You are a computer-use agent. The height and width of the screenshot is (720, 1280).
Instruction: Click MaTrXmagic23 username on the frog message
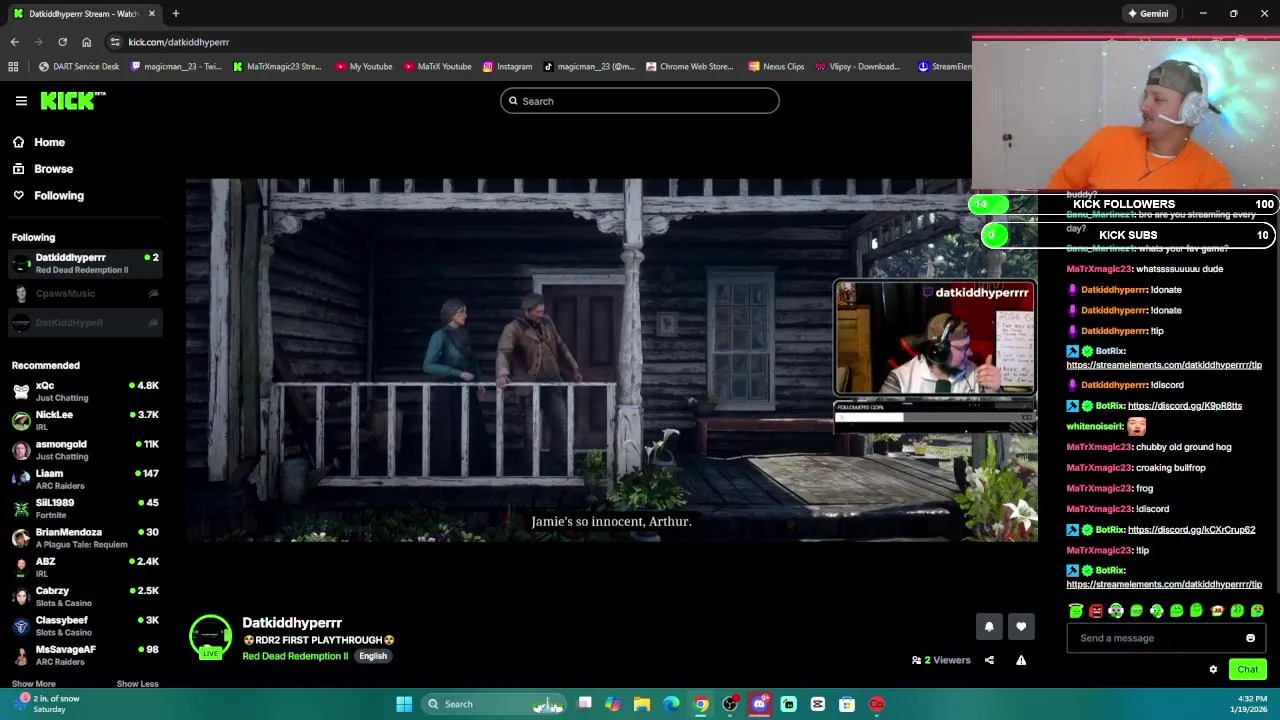click(1099, 488)
